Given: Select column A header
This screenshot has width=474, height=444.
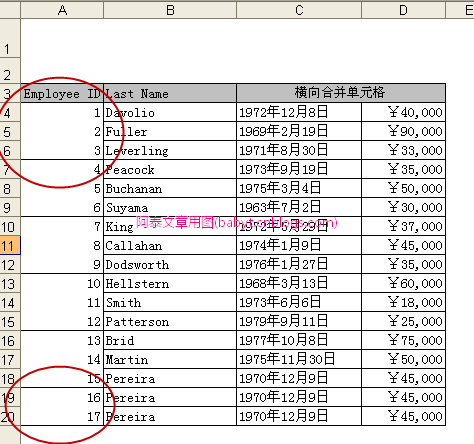Looking at the screenshot, I should 62,10.
